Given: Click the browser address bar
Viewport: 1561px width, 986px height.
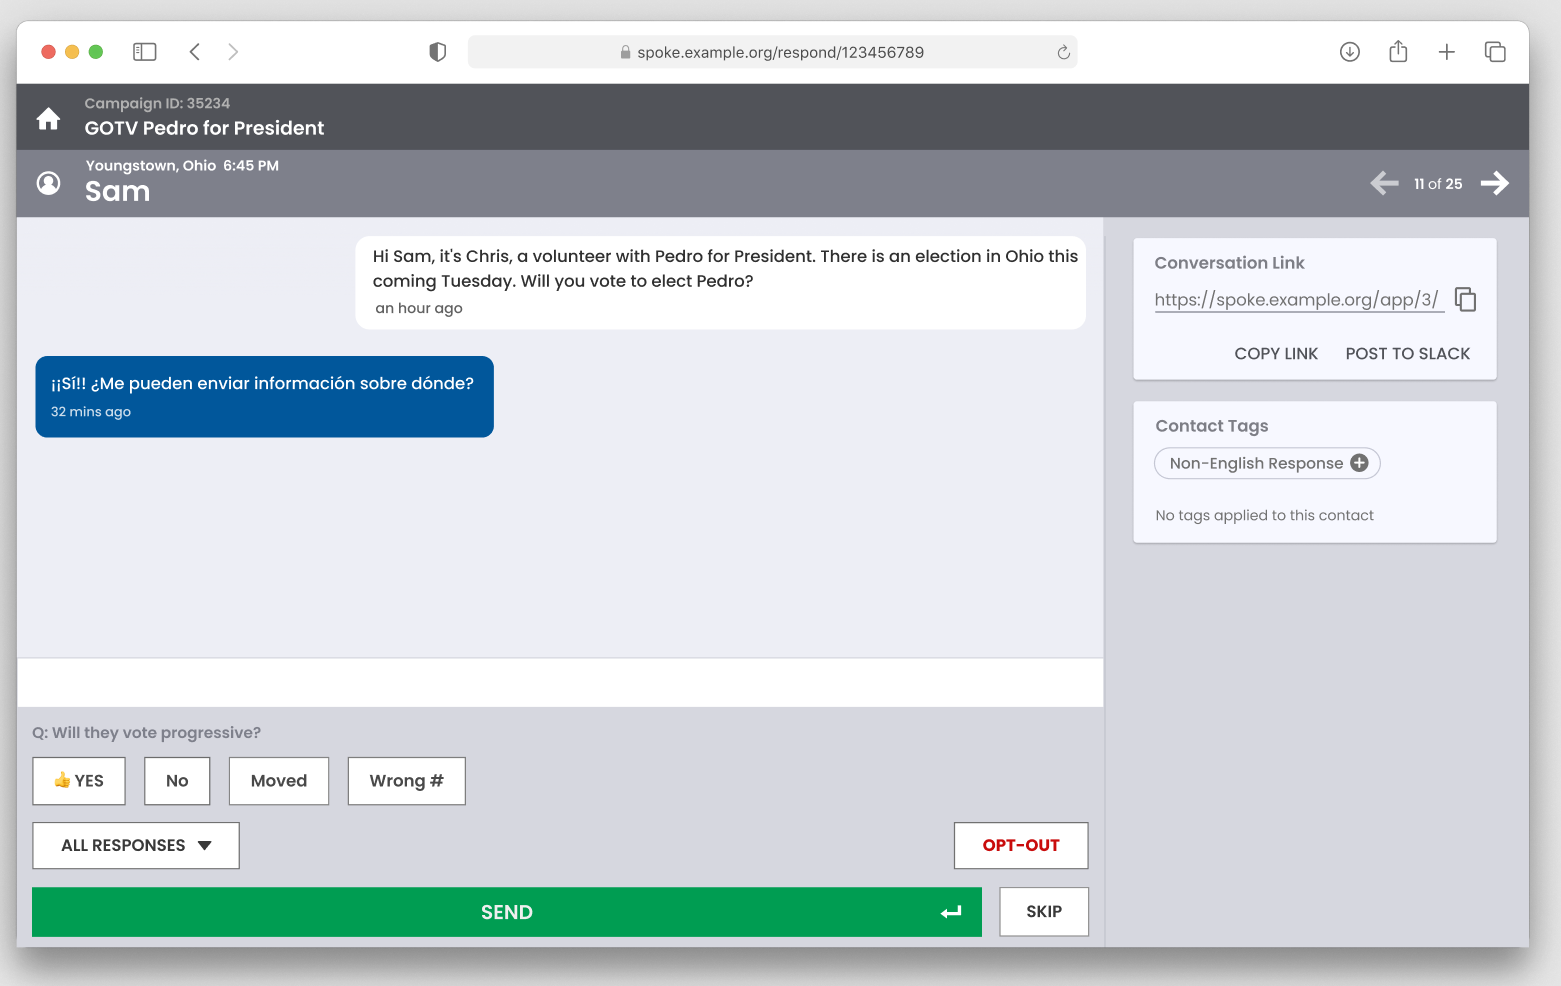Looking at the screenshot, I should (x=772, y=52).
